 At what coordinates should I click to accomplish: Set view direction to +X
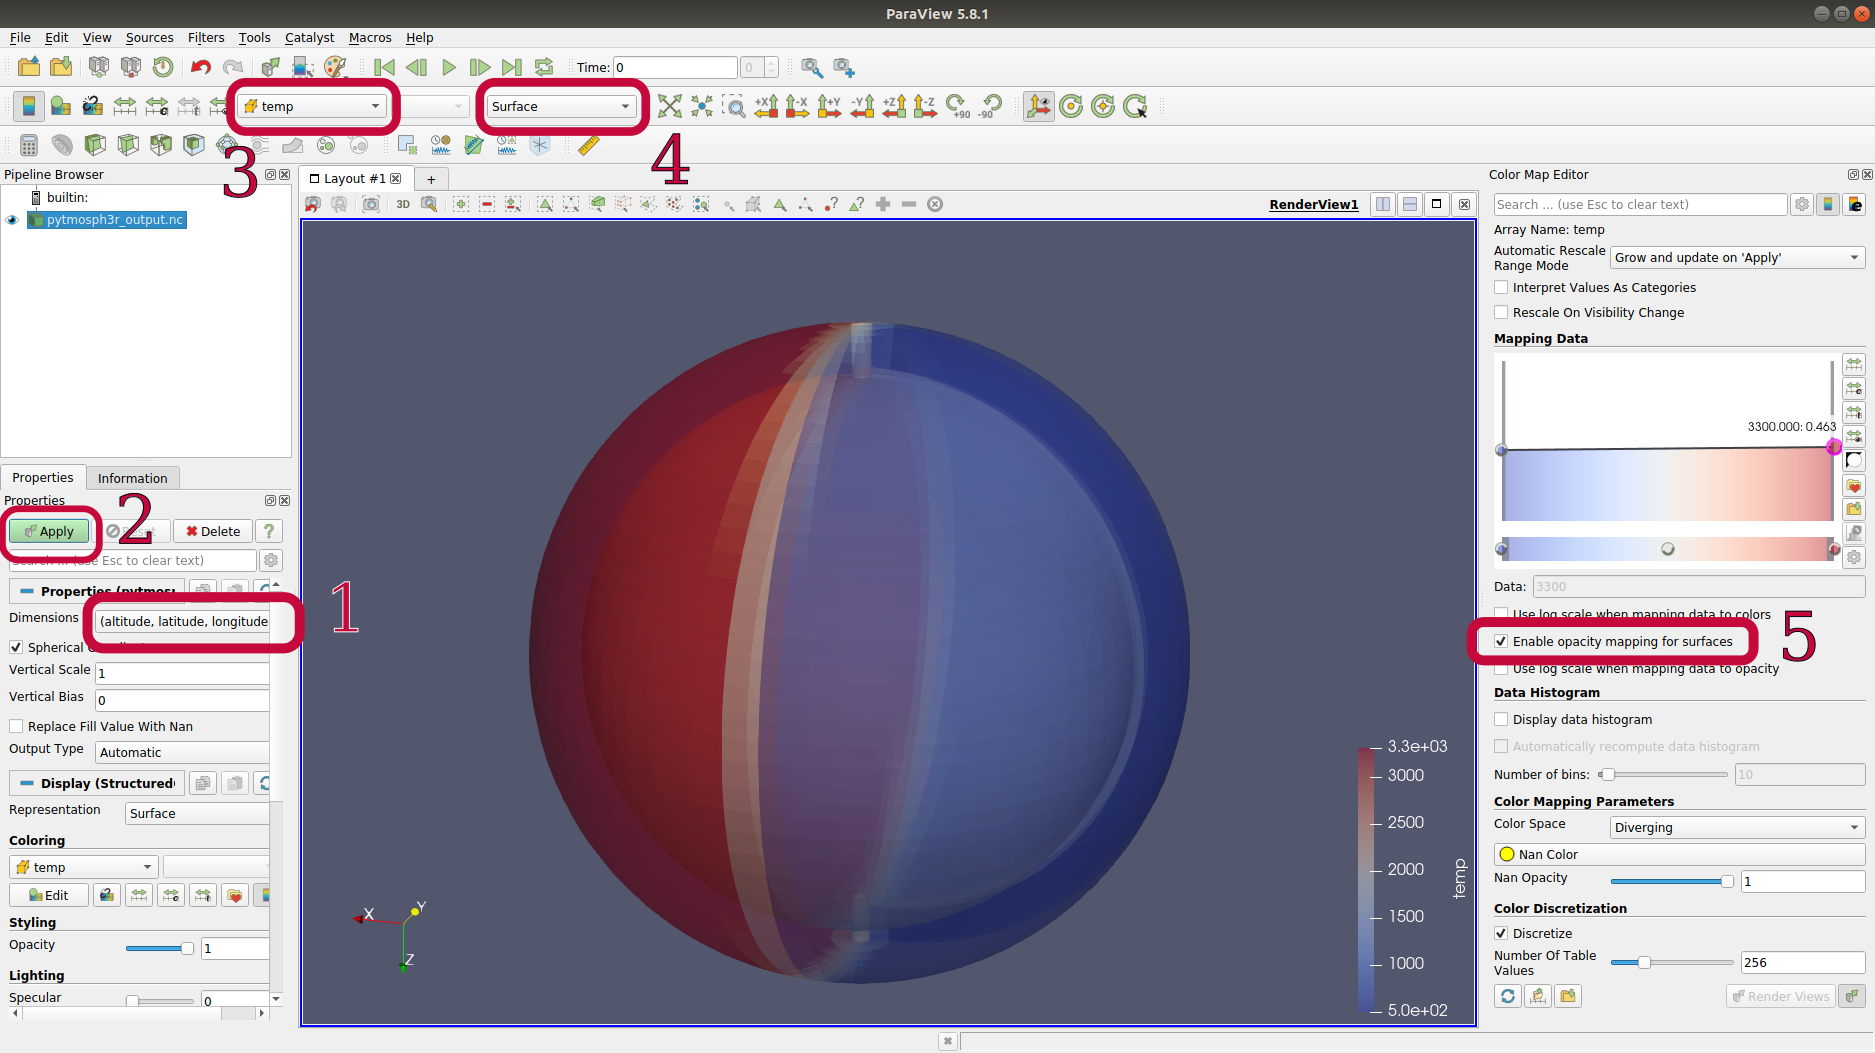coord(766,106)
